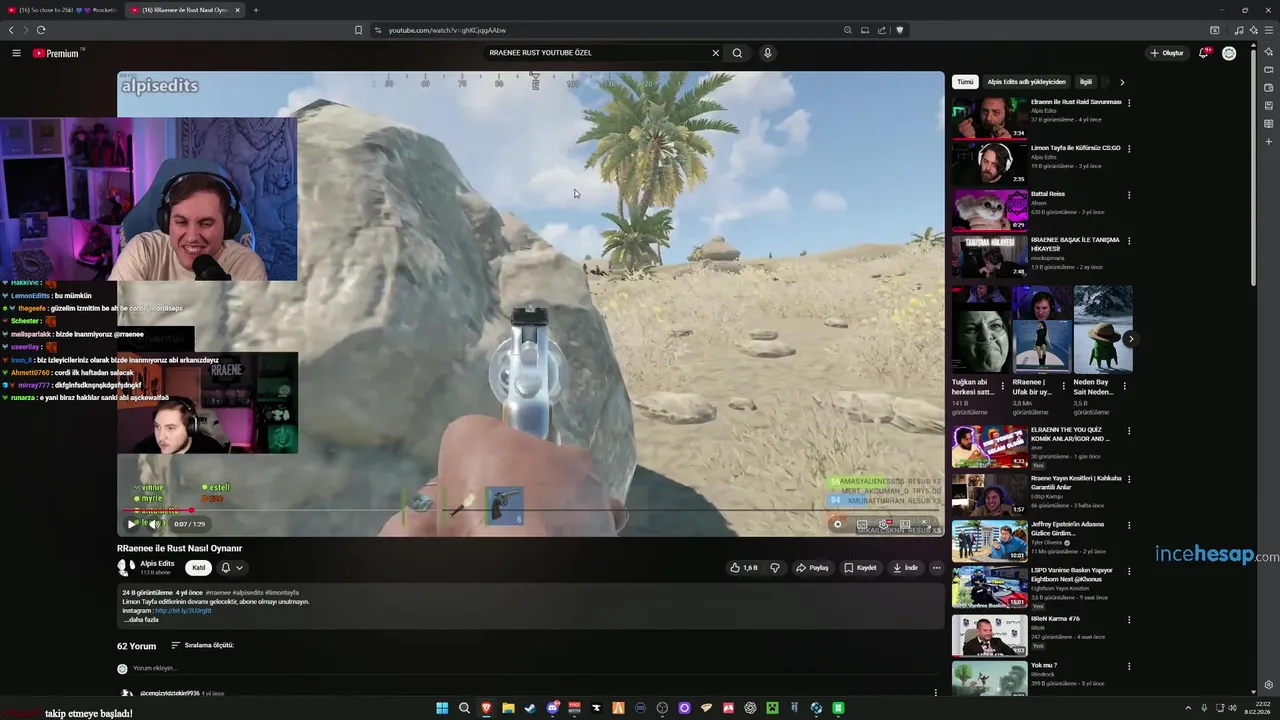Save video with Kaydet button

(860, 568)
